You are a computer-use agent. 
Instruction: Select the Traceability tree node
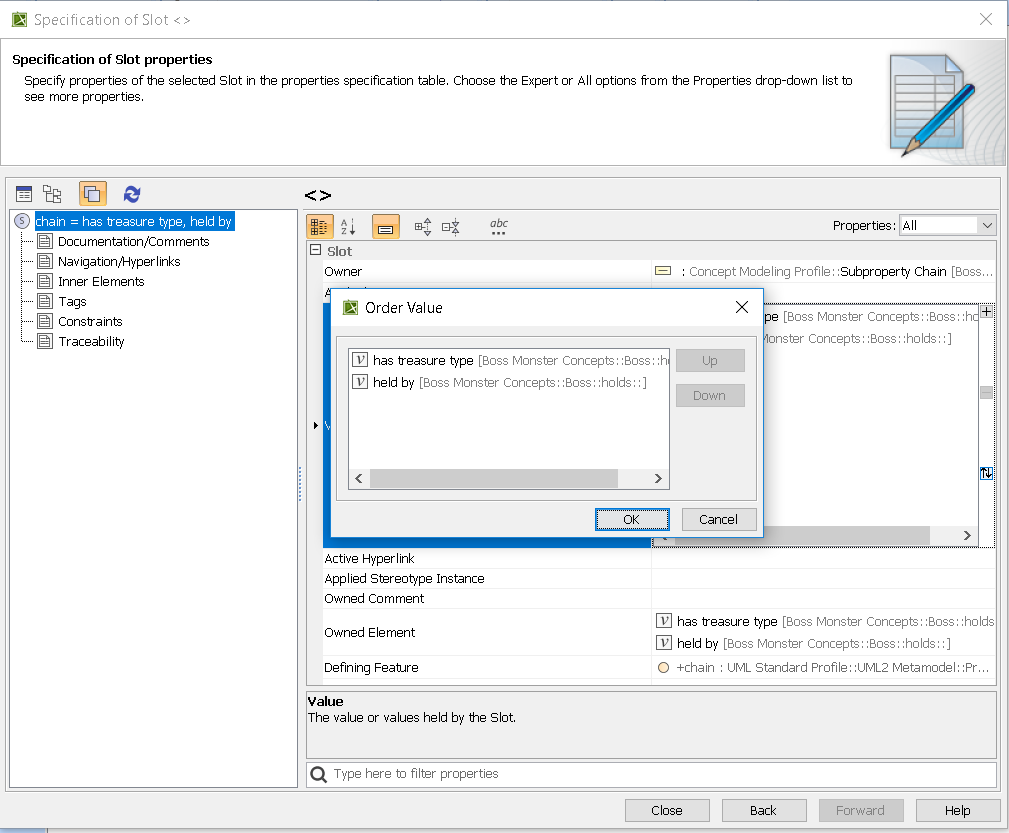pos(91,341)
